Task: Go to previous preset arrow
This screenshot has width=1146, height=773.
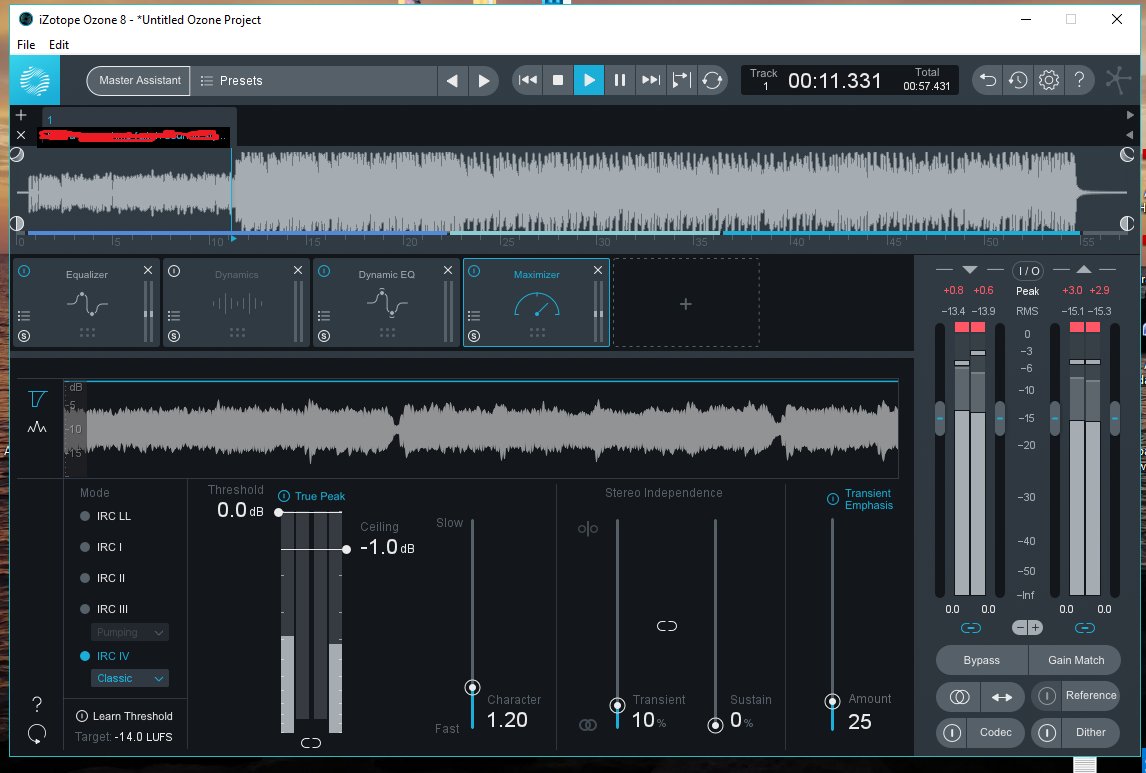Action: (452, 80)
